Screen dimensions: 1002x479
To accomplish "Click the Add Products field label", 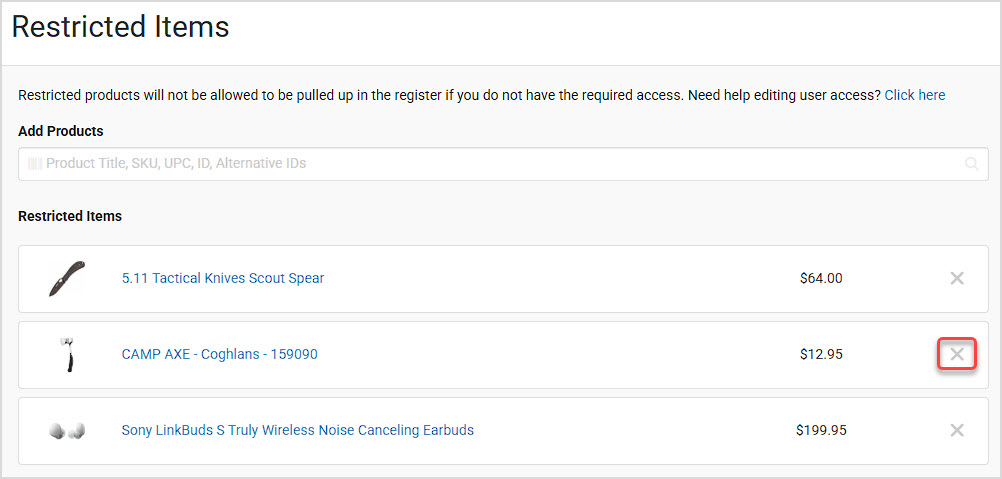I will [x=61, y=131].
